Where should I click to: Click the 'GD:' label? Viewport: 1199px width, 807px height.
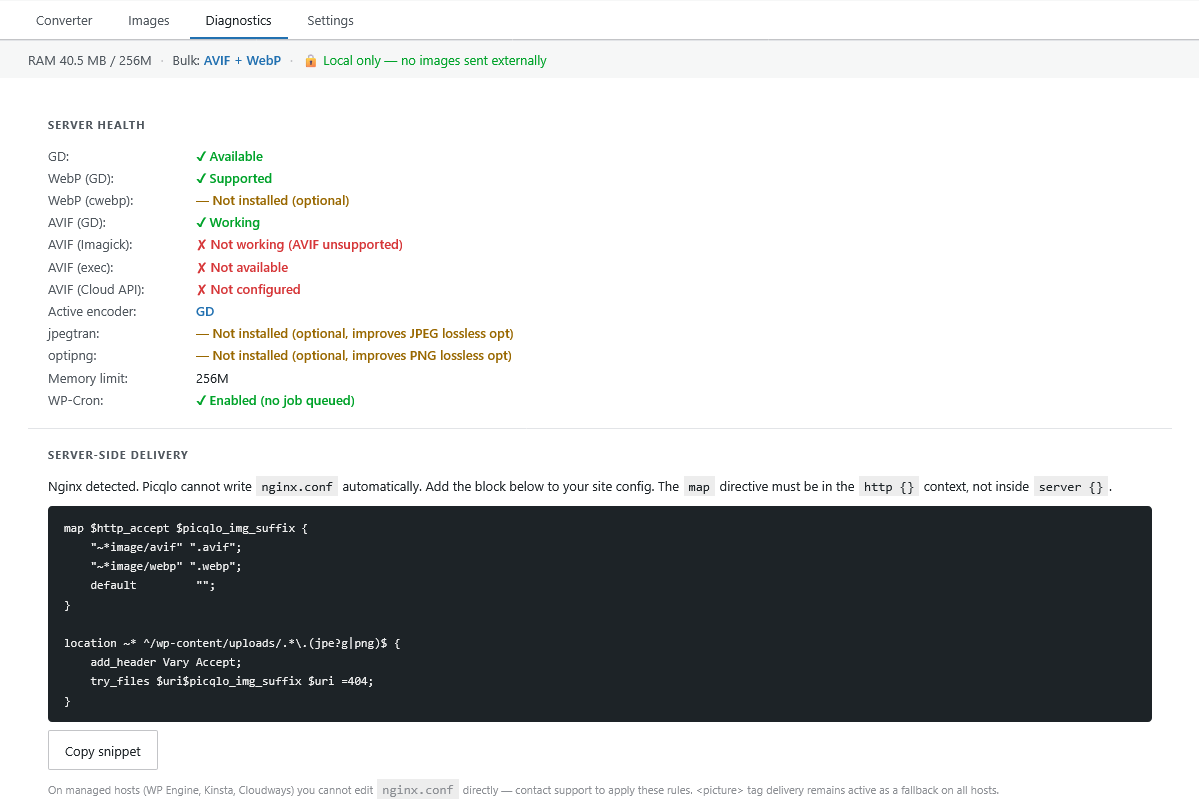tap(58, 157)
